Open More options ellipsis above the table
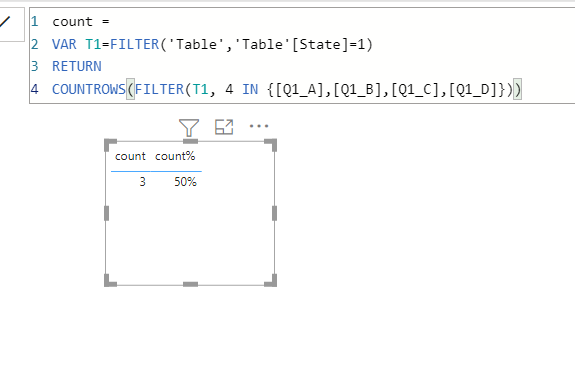The width and height of the screenshot is (575, 370). tap(259, 126)
